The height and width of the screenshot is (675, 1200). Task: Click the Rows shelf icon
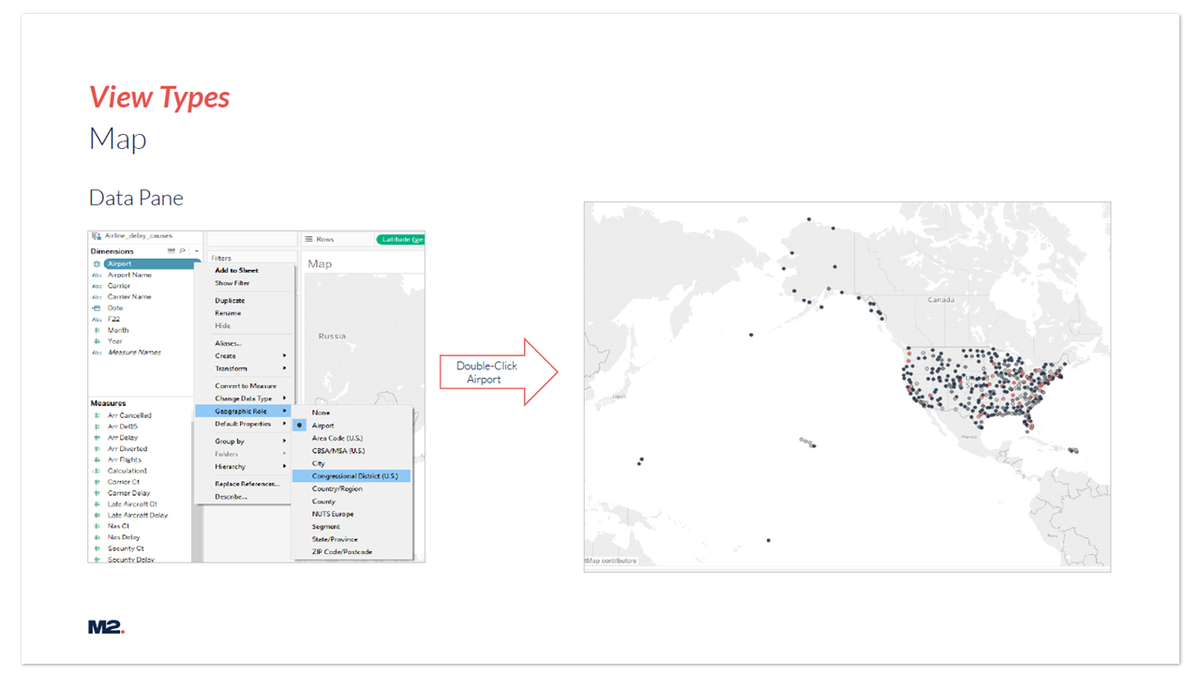pos(309,240)
